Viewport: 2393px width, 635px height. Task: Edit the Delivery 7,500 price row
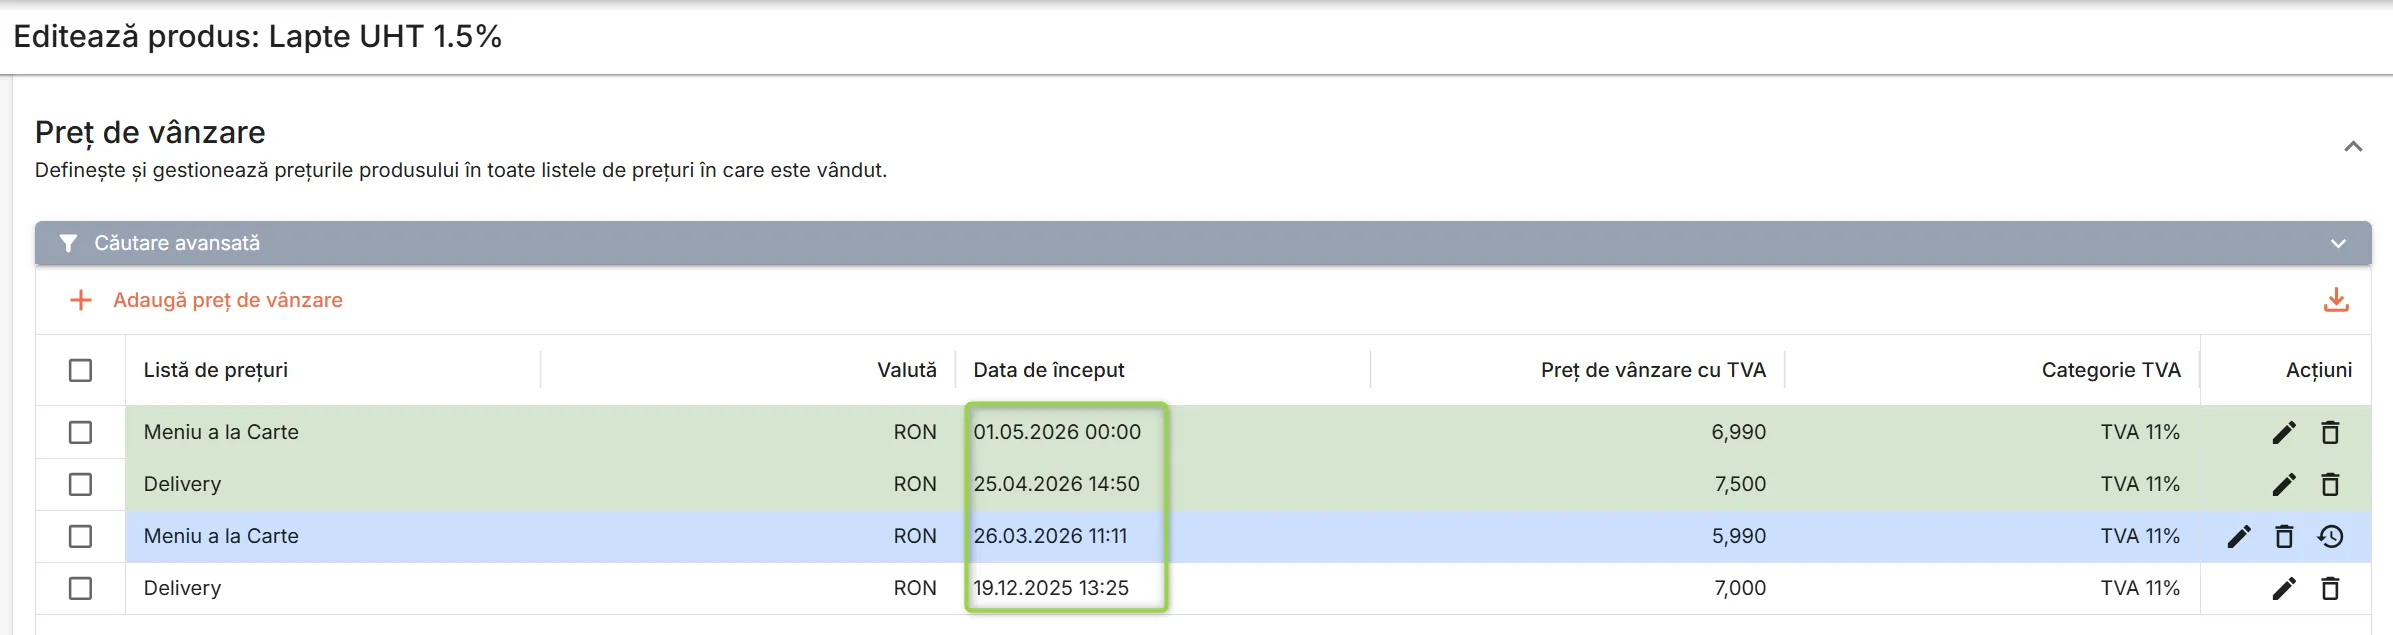coord(2284,484)
